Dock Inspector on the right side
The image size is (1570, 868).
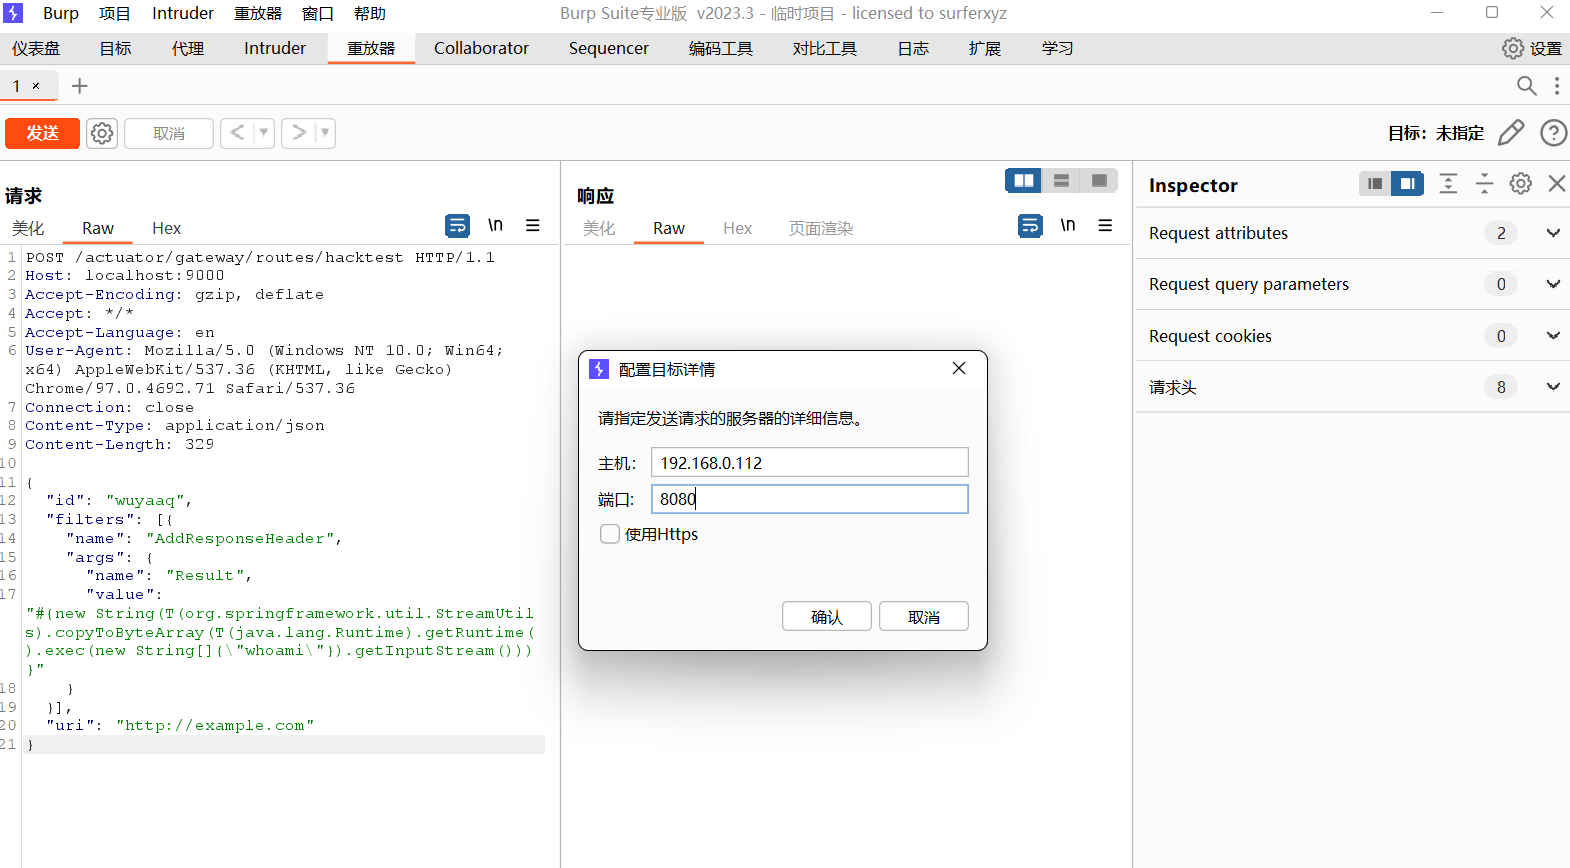tap(1407, 184)
